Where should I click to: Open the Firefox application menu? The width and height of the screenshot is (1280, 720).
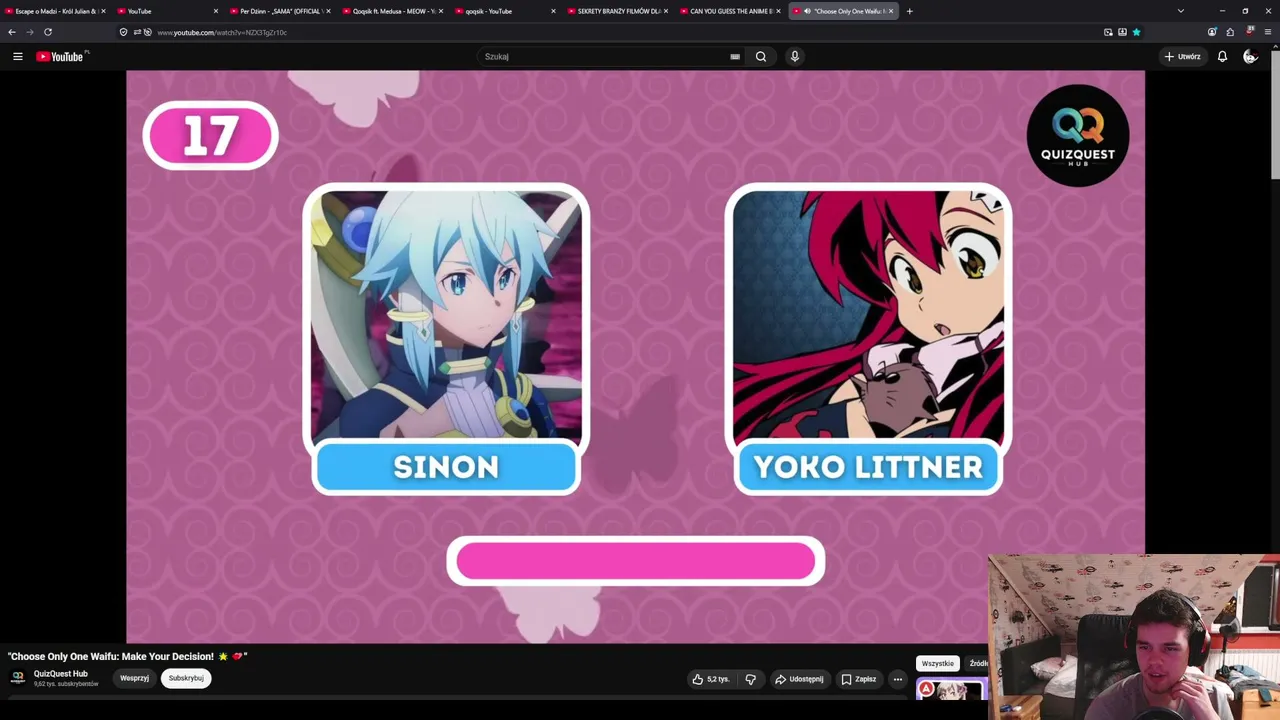click(1268, 32)
